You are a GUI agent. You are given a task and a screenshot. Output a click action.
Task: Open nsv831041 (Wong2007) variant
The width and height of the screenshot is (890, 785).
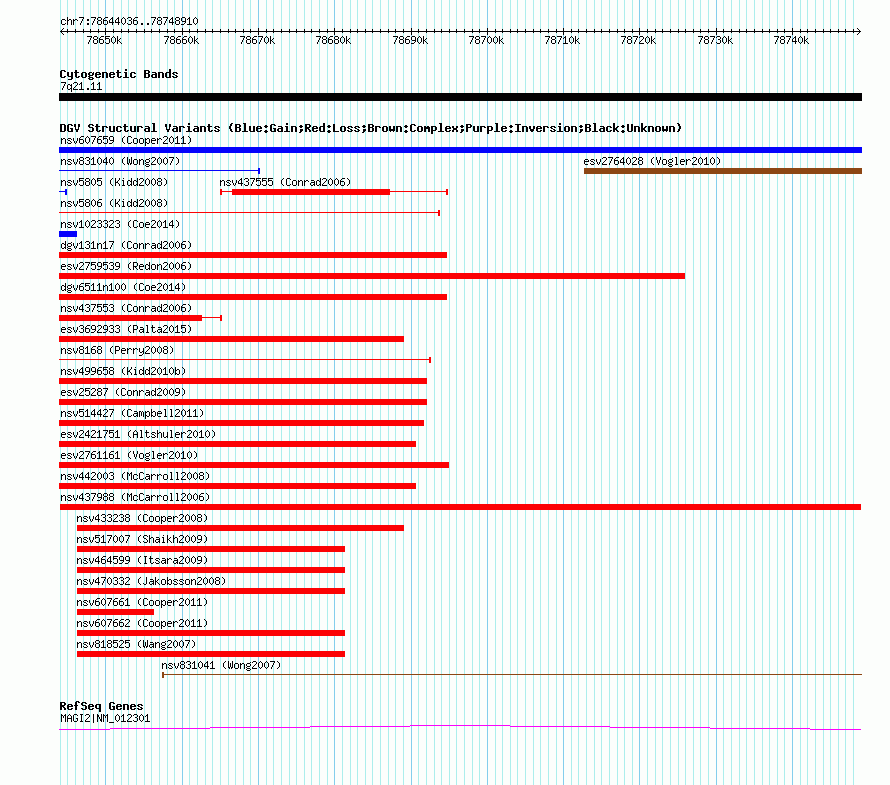tap(221, 665)
